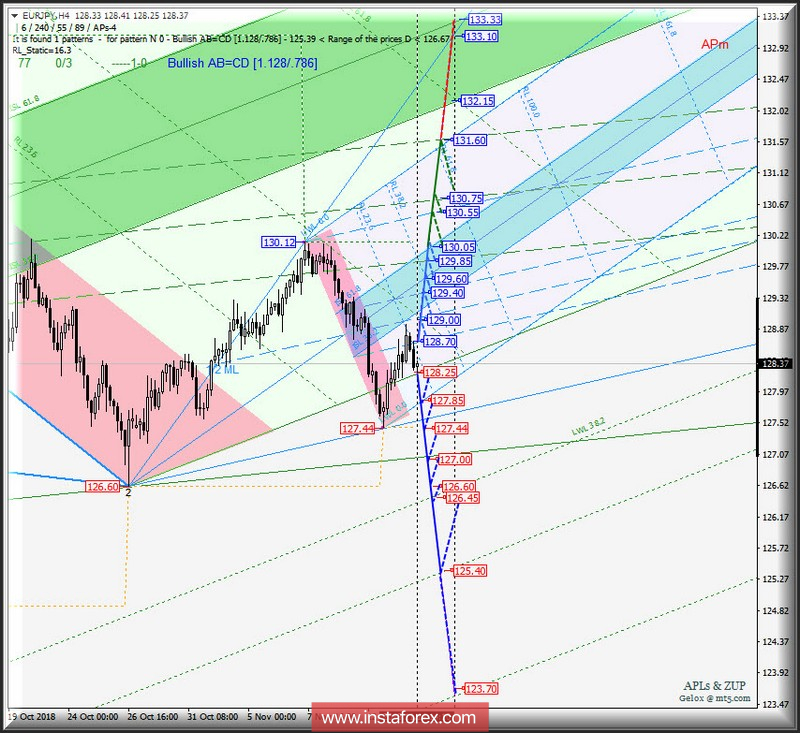Image resolution: width=800 pixels, height=733 pixels.
Task: Click the 132.15 target price label
Action: click(478, 101)
